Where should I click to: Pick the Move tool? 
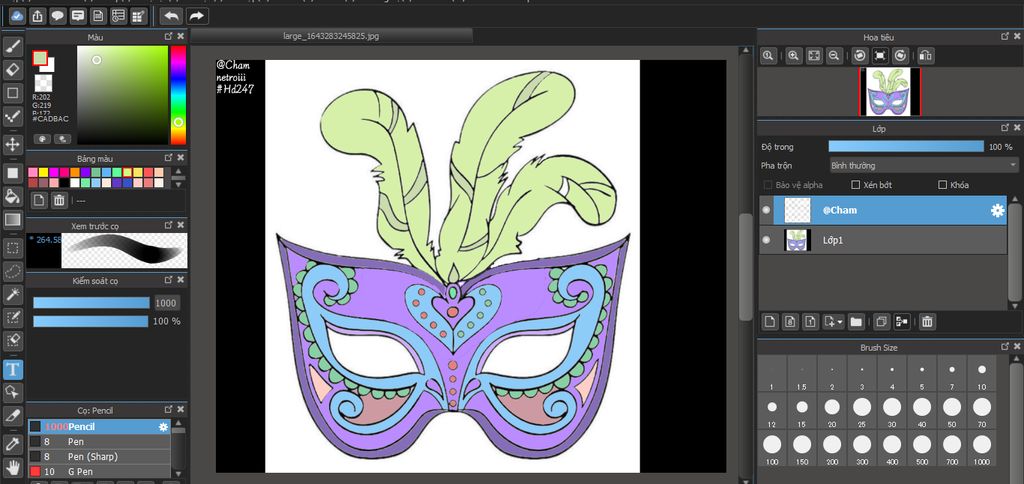13,144
